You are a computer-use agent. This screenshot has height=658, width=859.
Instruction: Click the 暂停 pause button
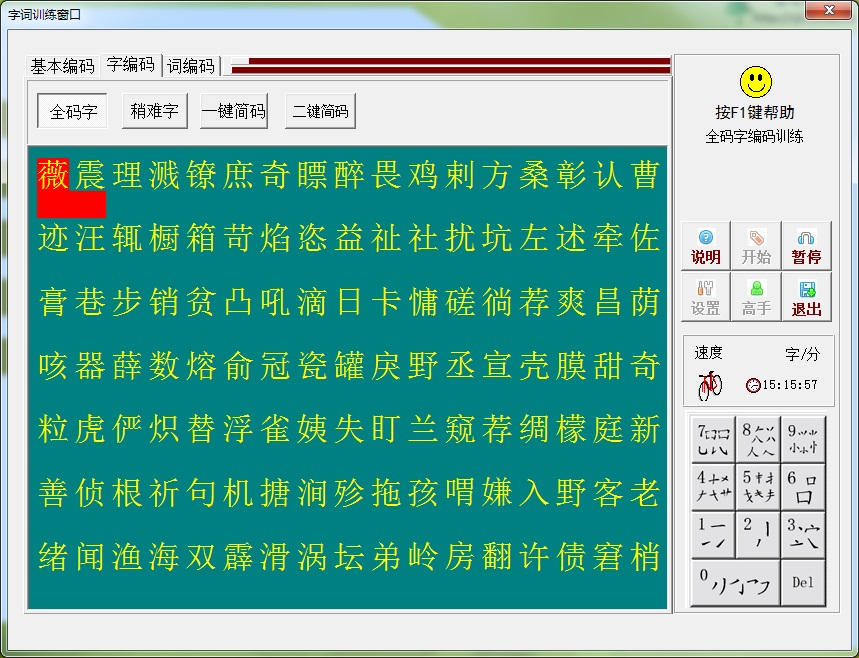(x=806, y=246)
